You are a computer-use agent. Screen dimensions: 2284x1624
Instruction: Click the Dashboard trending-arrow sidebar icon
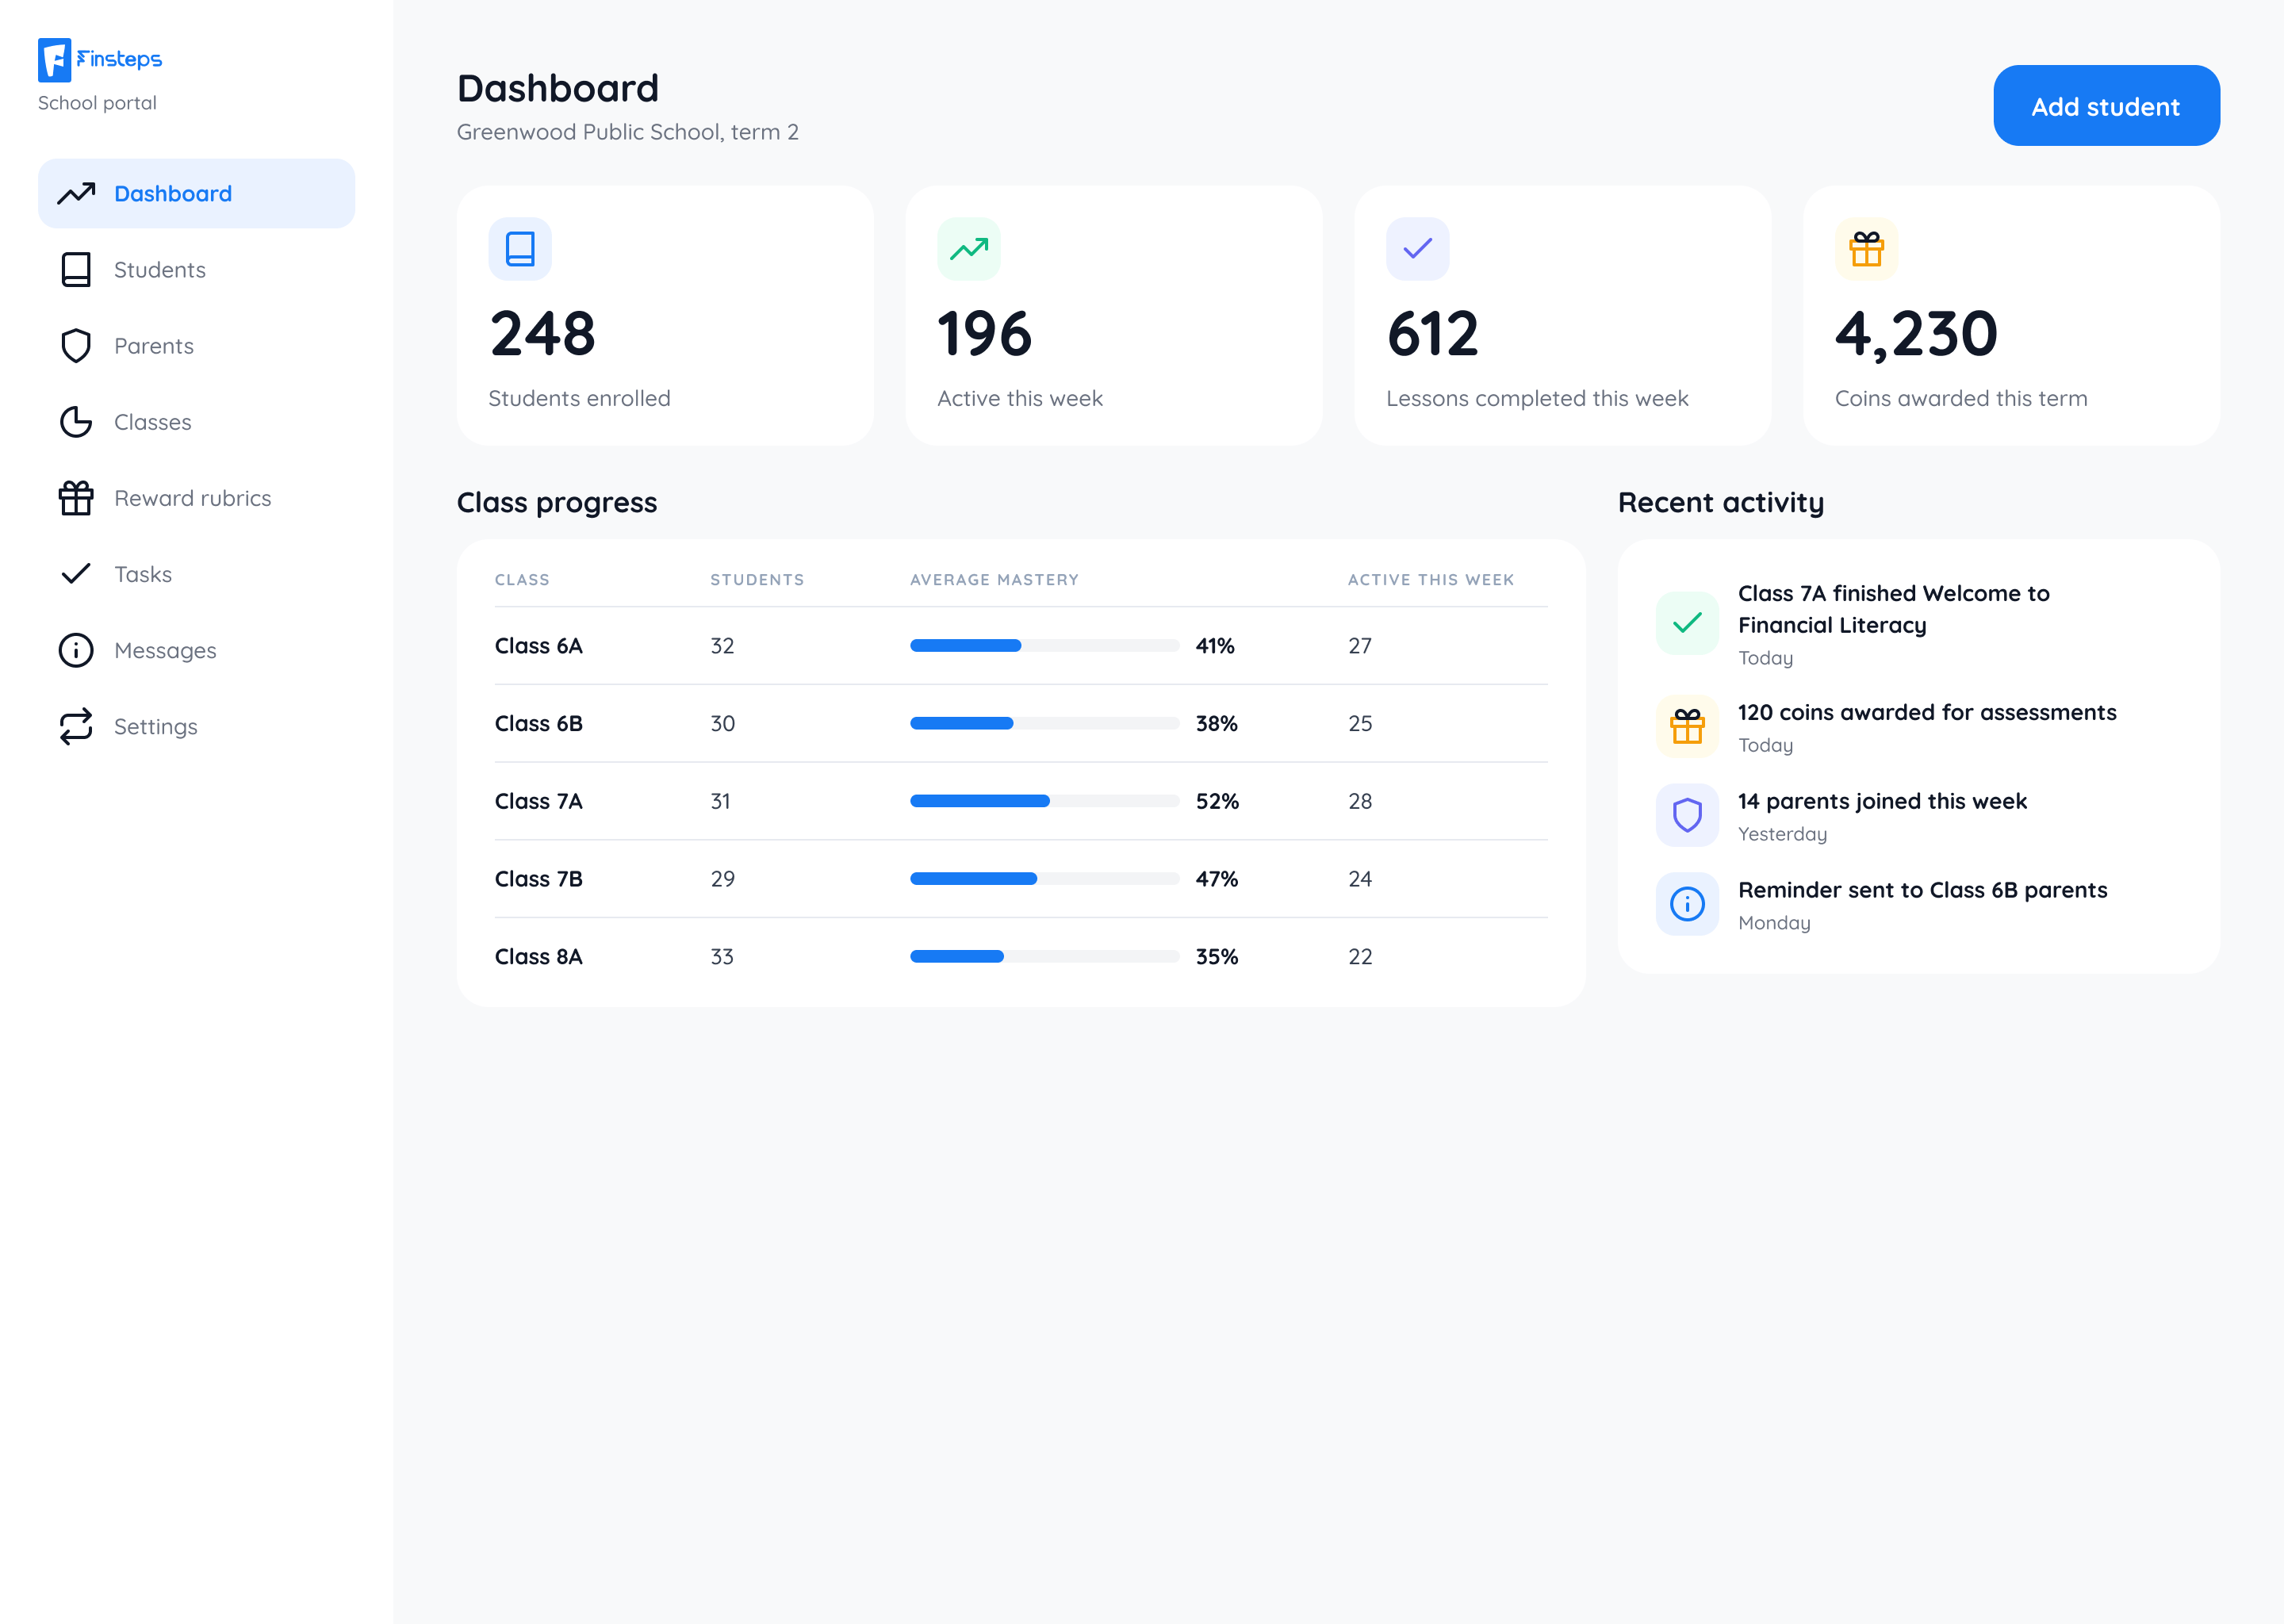pos(76,194)
